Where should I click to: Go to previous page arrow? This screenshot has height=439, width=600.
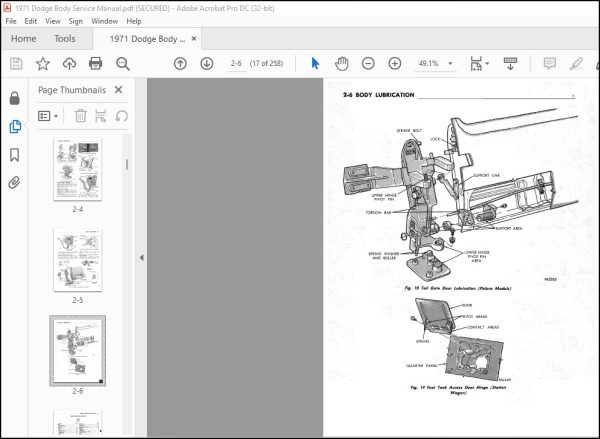point(180,64)
